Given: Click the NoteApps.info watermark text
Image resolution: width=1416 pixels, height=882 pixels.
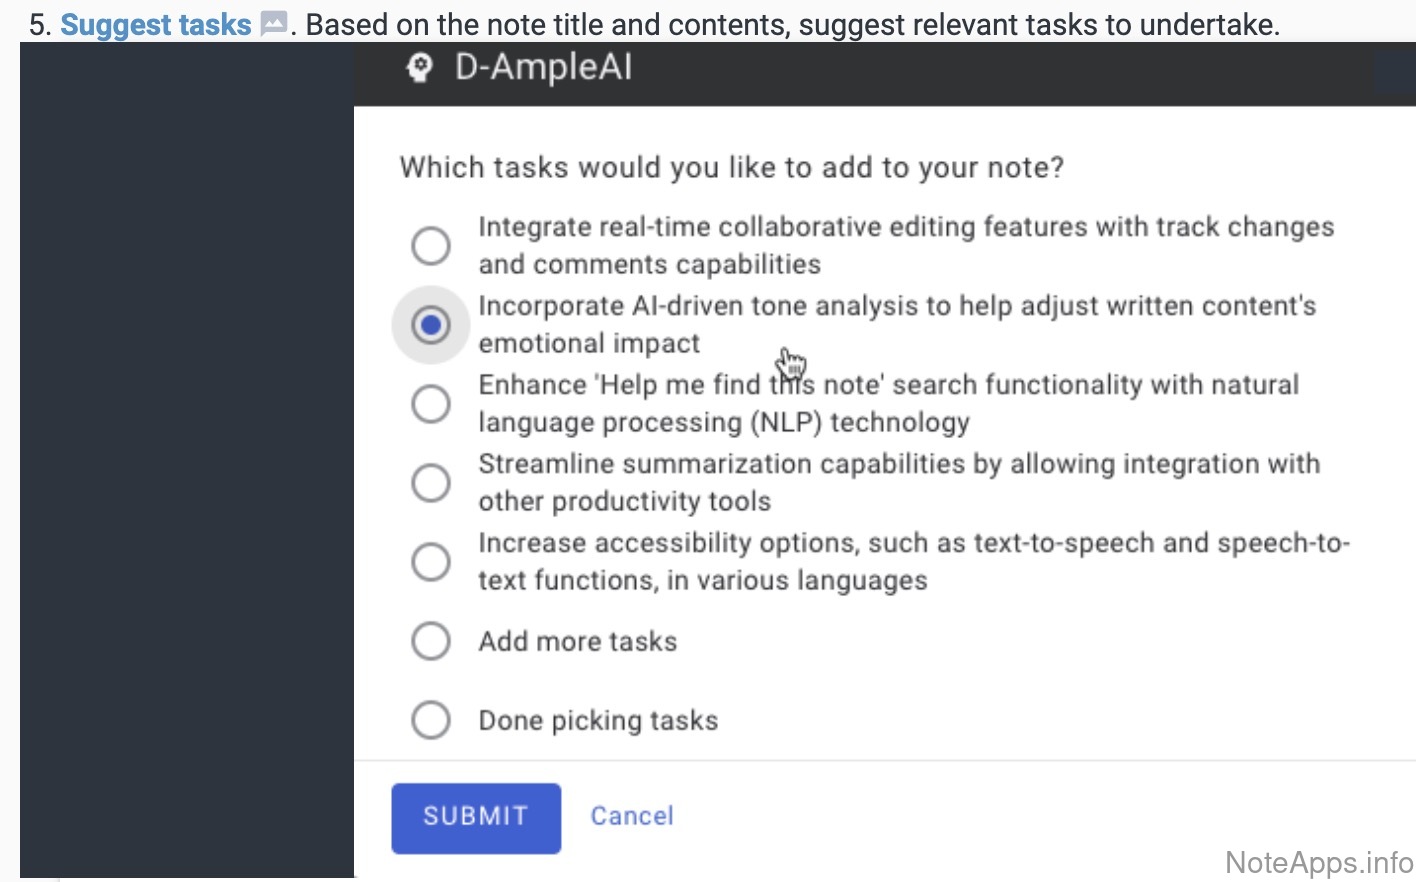Looking at the screenshot, I should [x=1318, y=862].
